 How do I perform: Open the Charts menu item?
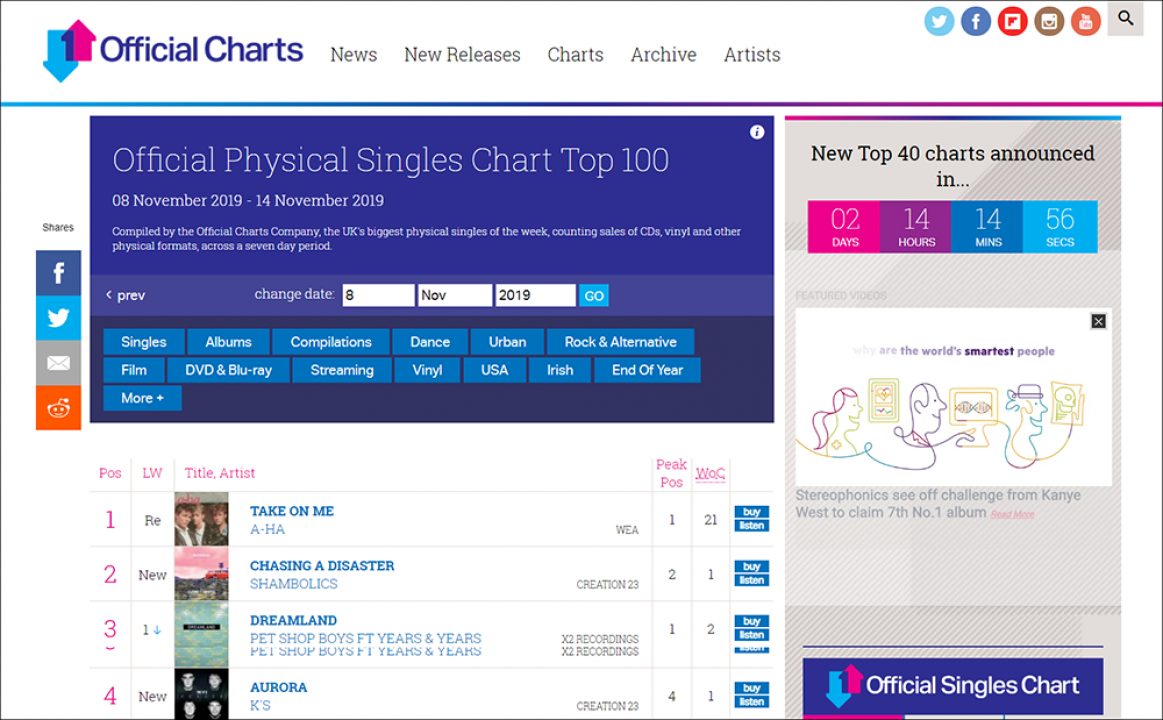point(576,55)
